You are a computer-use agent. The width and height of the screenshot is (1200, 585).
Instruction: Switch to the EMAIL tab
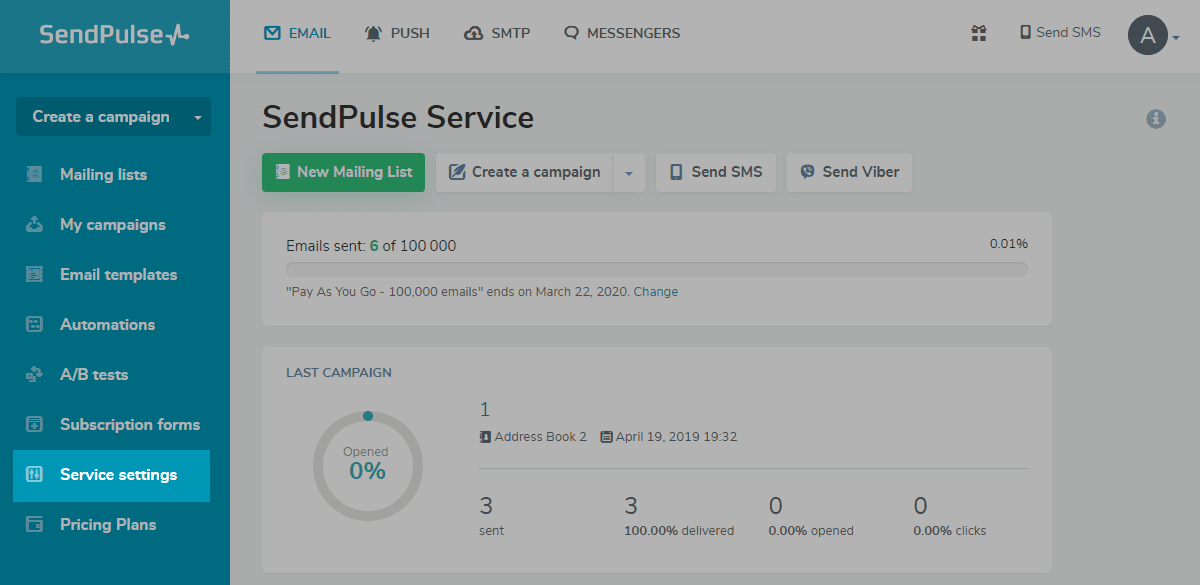297,33
